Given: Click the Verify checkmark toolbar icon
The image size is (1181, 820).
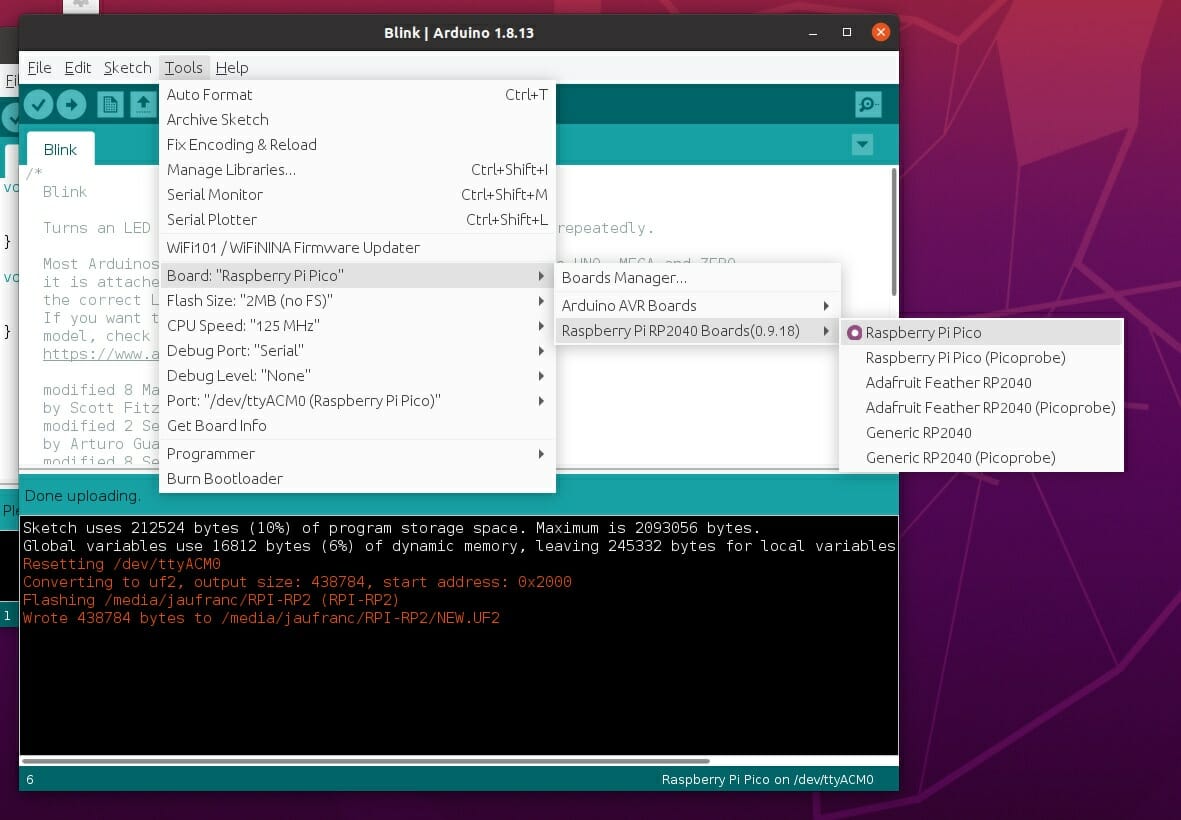Looking at the screenshot, I should pos(38,105).
